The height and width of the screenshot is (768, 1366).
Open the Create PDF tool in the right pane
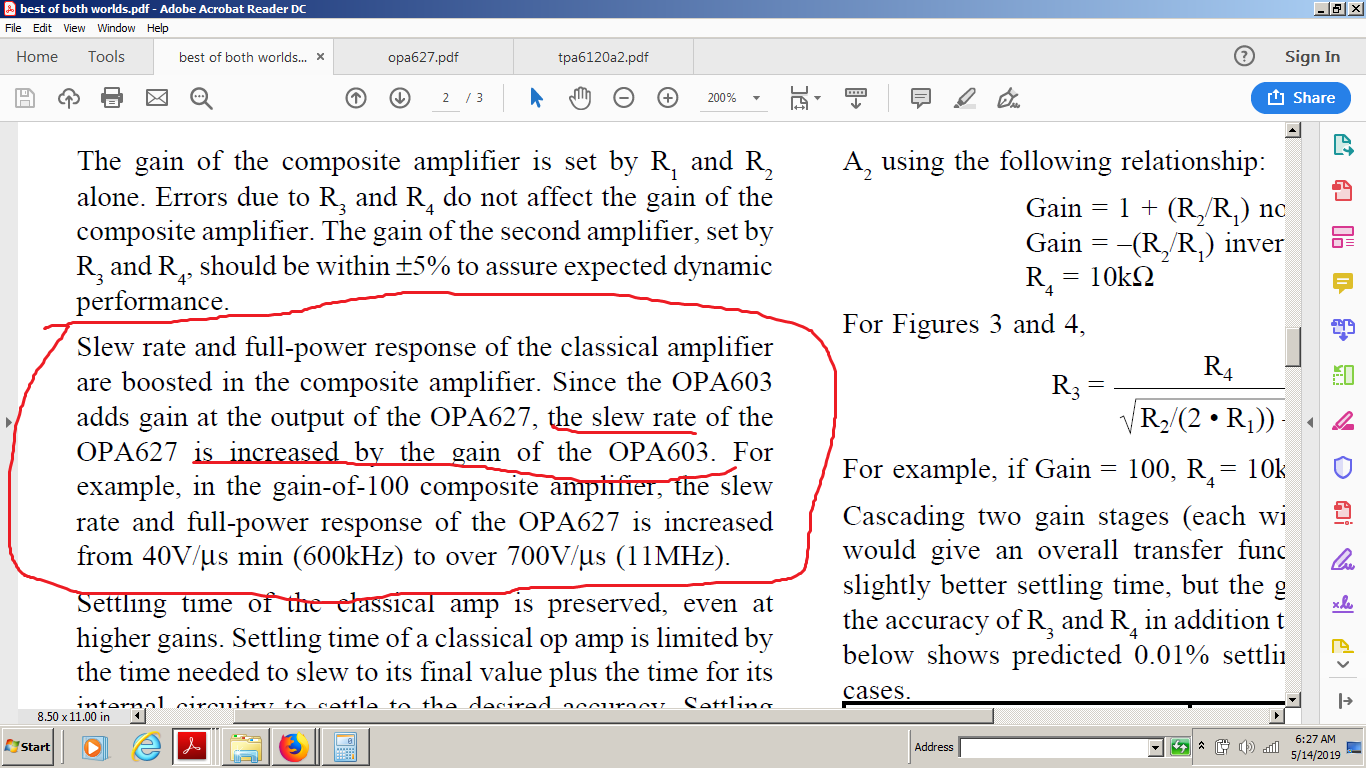(1343, 191)
